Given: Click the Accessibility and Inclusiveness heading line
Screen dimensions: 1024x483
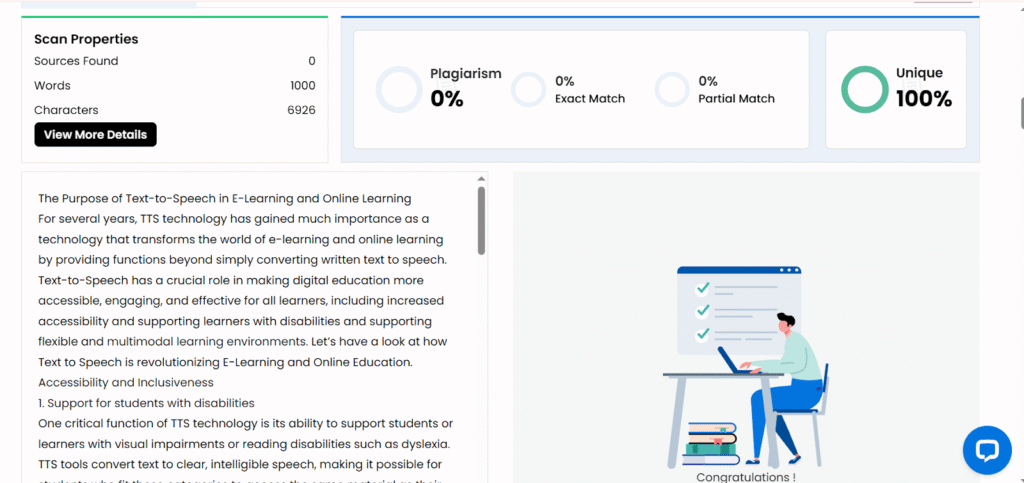Looking at the screenshot, I should point(125,382).
